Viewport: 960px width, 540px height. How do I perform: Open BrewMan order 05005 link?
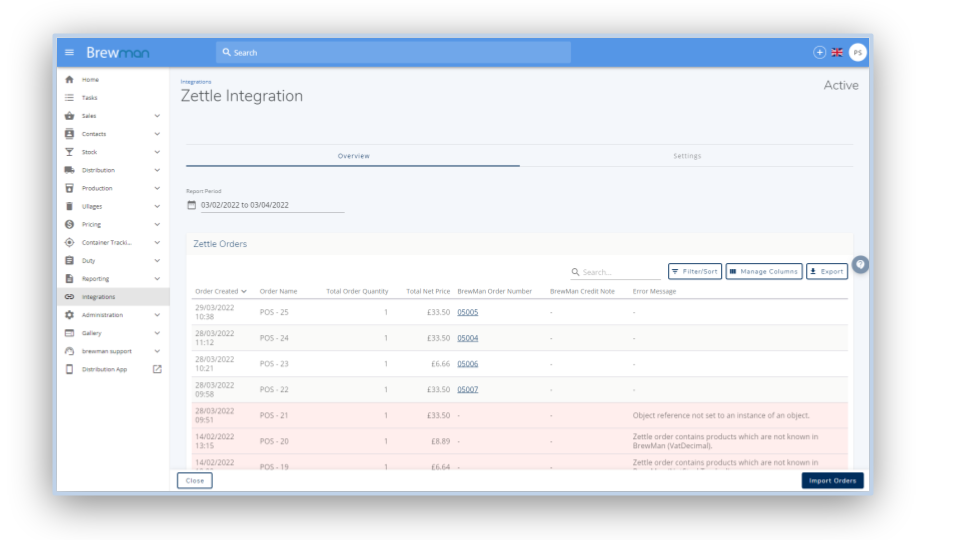pyautogui.click(x=468, y=312)
